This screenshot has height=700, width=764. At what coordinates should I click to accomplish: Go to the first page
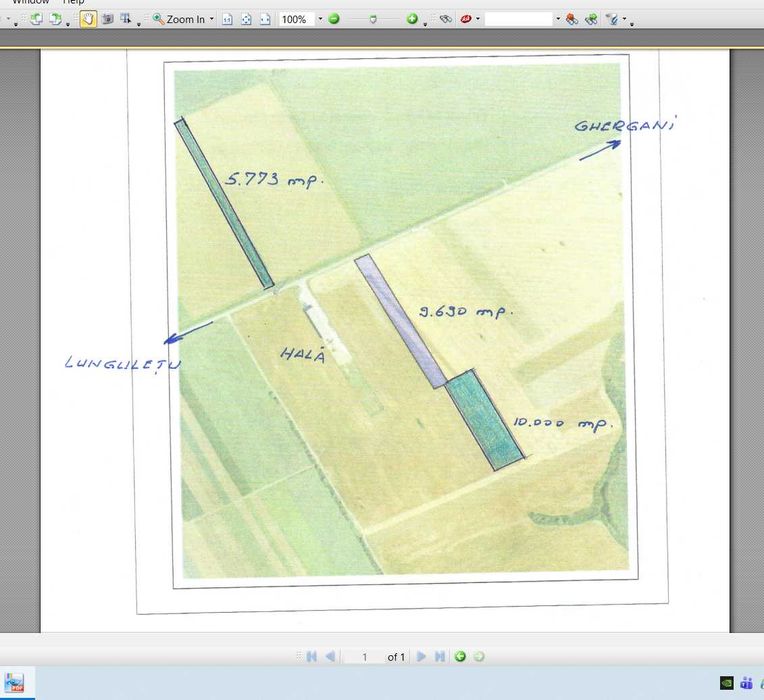pos(311,657)
